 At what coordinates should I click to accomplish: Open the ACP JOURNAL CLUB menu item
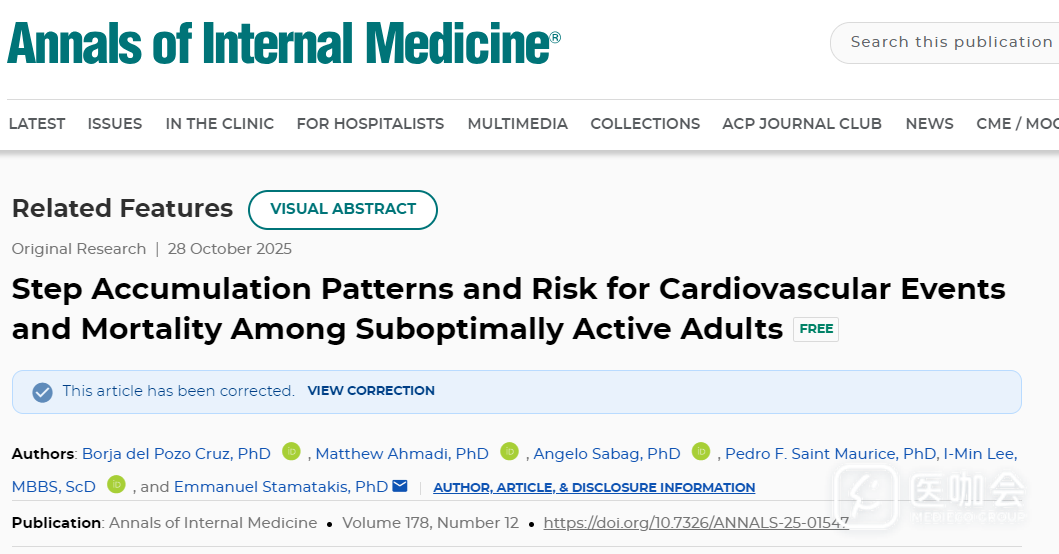(x=802, y=124)
